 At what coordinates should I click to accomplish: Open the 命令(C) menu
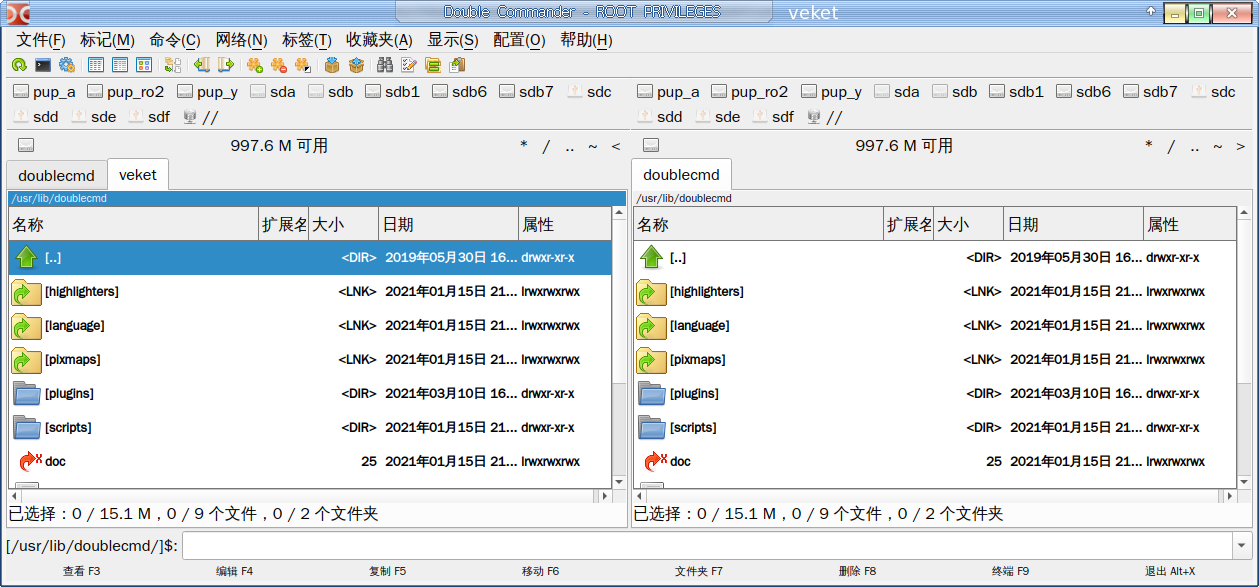coord(175,40)
